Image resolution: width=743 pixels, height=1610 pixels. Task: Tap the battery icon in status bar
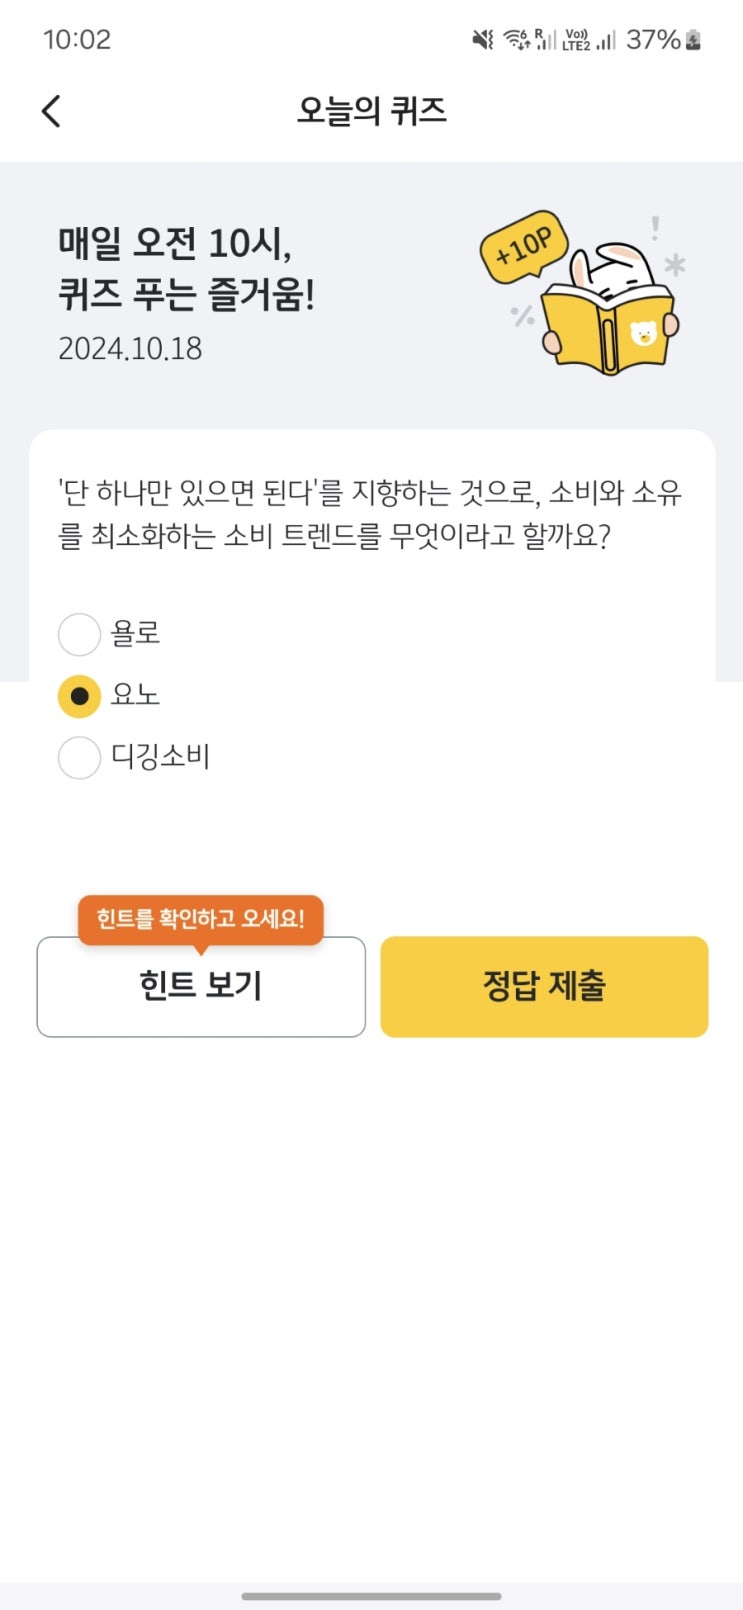tap(693, 40)
